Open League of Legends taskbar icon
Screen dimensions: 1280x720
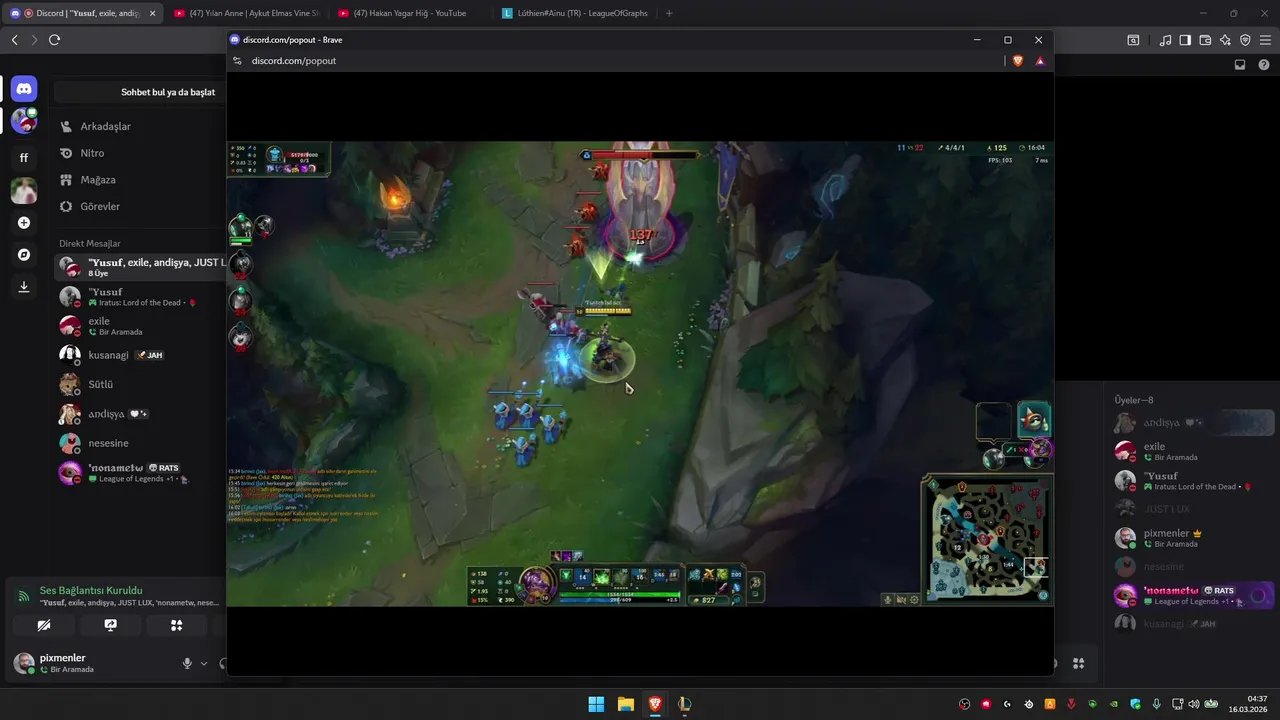pyautogui.click(x=684, y=704)
